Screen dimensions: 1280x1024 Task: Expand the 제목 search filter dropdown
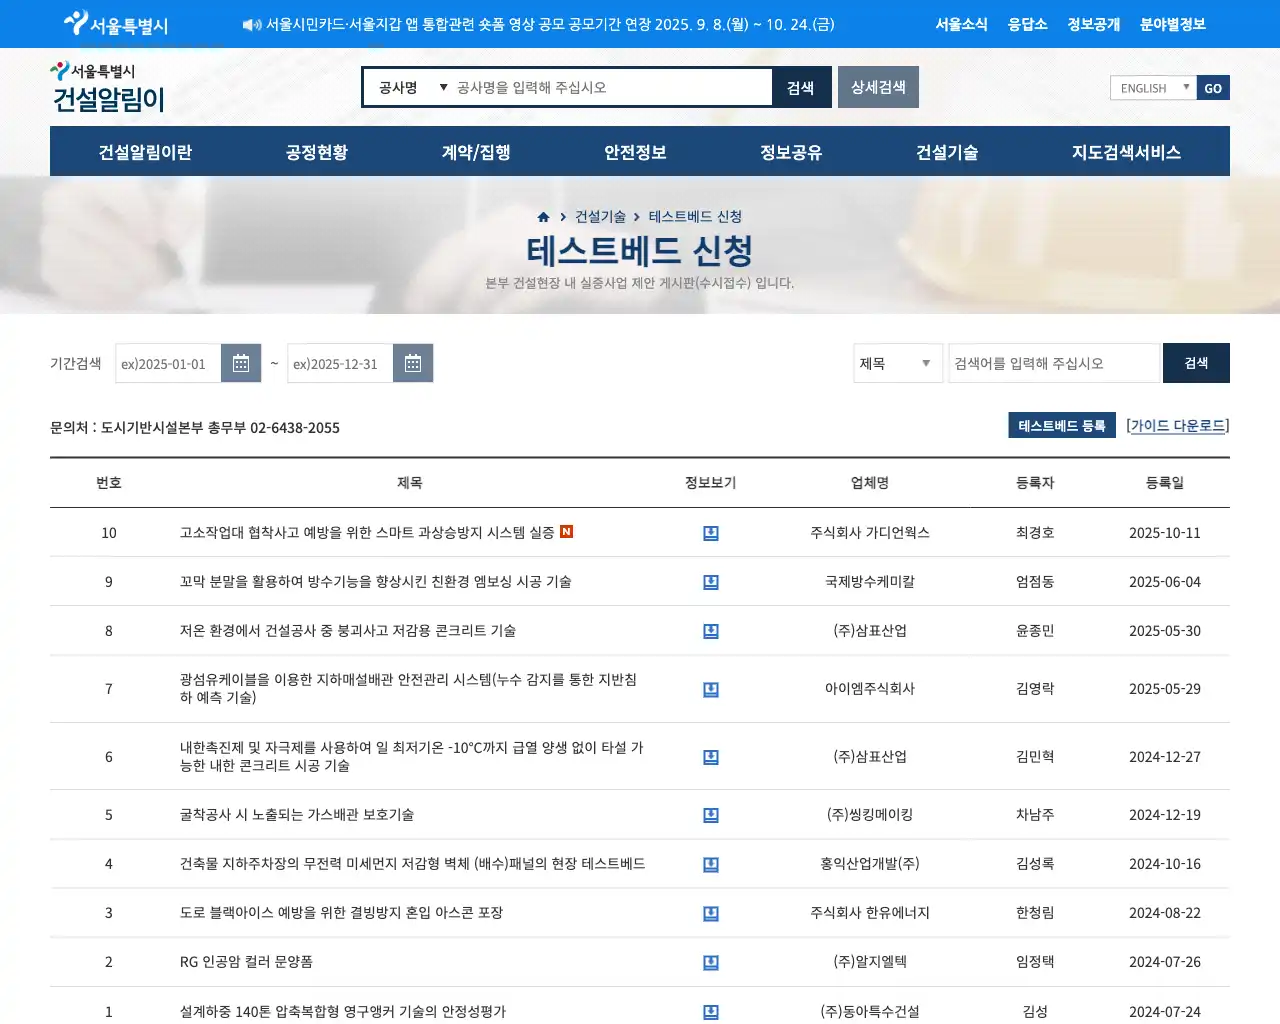[897, 363]
